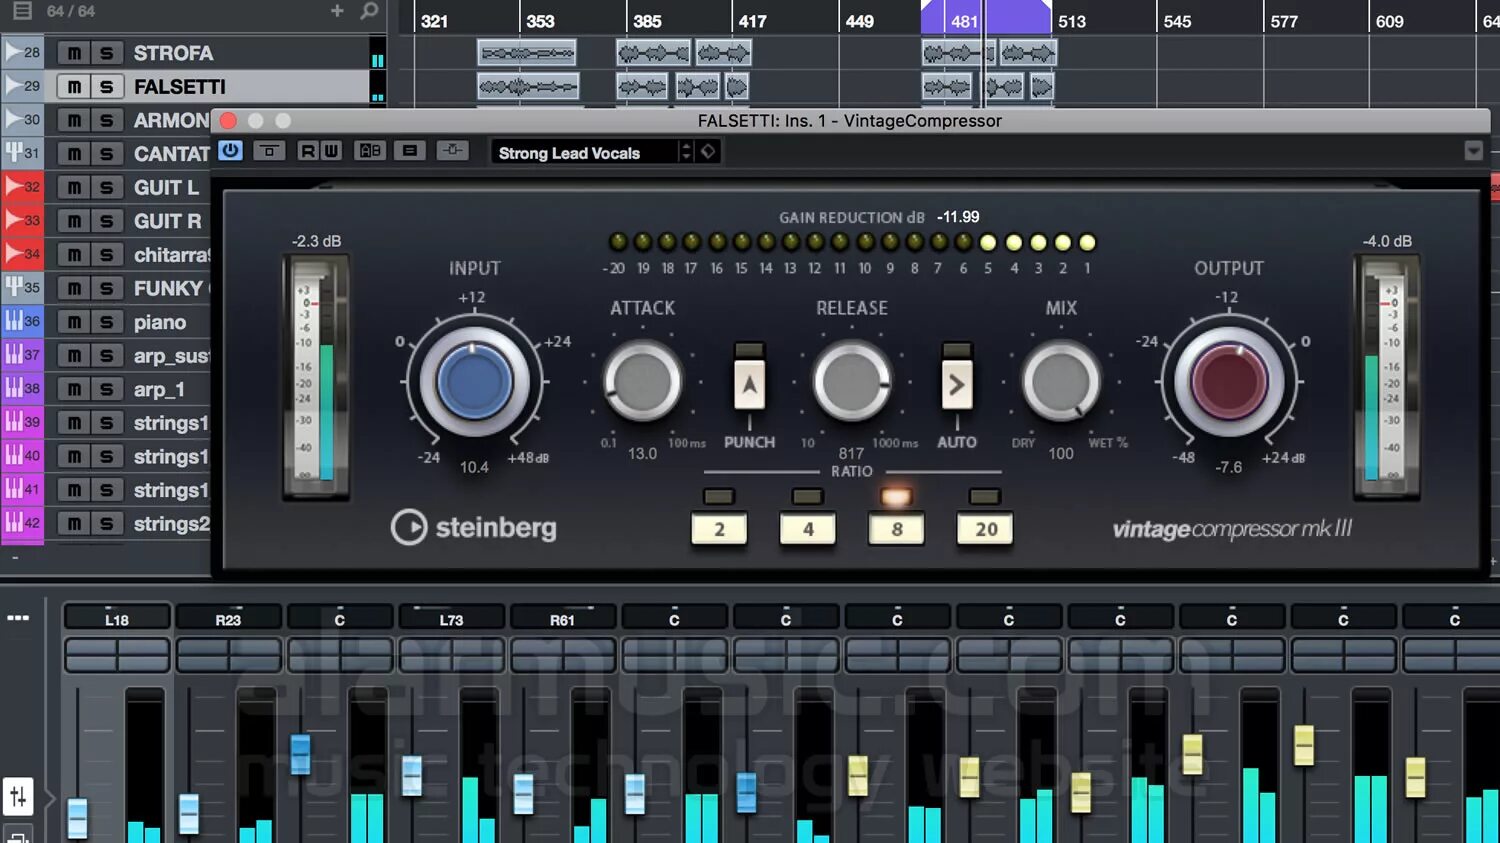Click the R61 pan field in mixer
1500x843 pixels.
tap(562, 619)
